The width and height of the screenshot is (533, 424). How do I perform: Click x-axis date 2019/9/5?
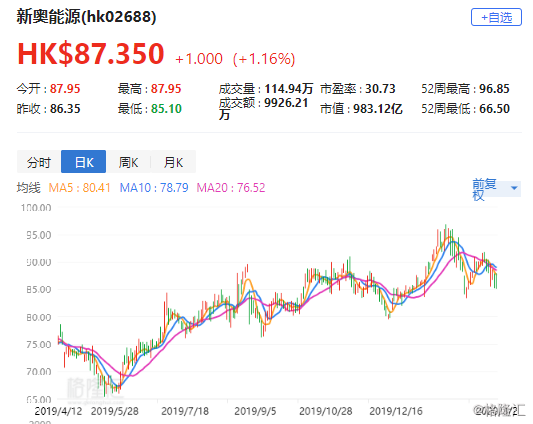[x=255, y=411]
